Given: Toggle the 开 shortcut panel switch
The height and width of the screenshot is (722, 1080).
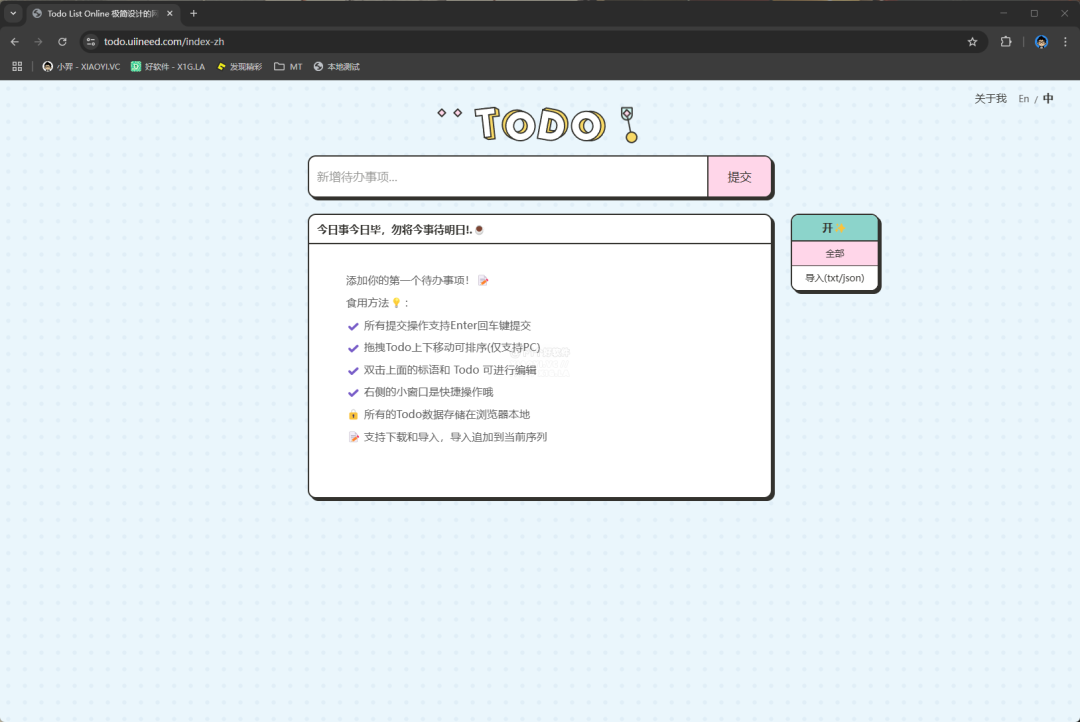Looking at the screenshot, I should click(x=834, y=228).
